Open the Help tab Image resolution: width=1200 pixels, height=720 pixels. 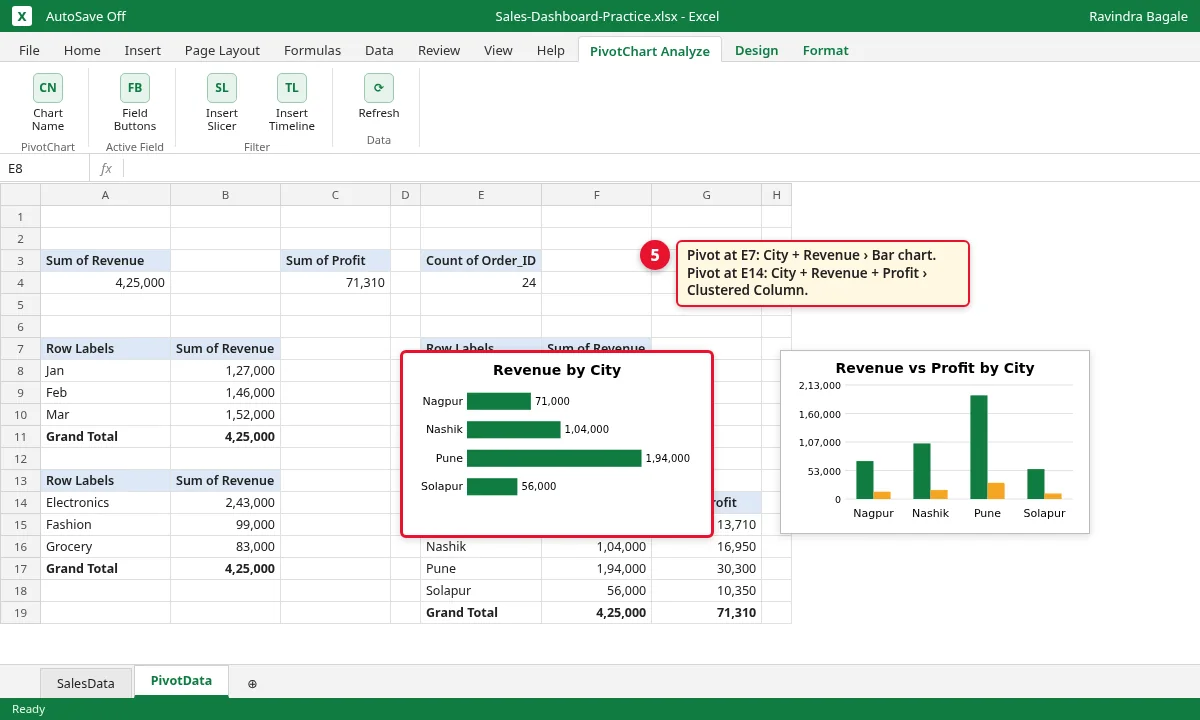tap(551, 50)
